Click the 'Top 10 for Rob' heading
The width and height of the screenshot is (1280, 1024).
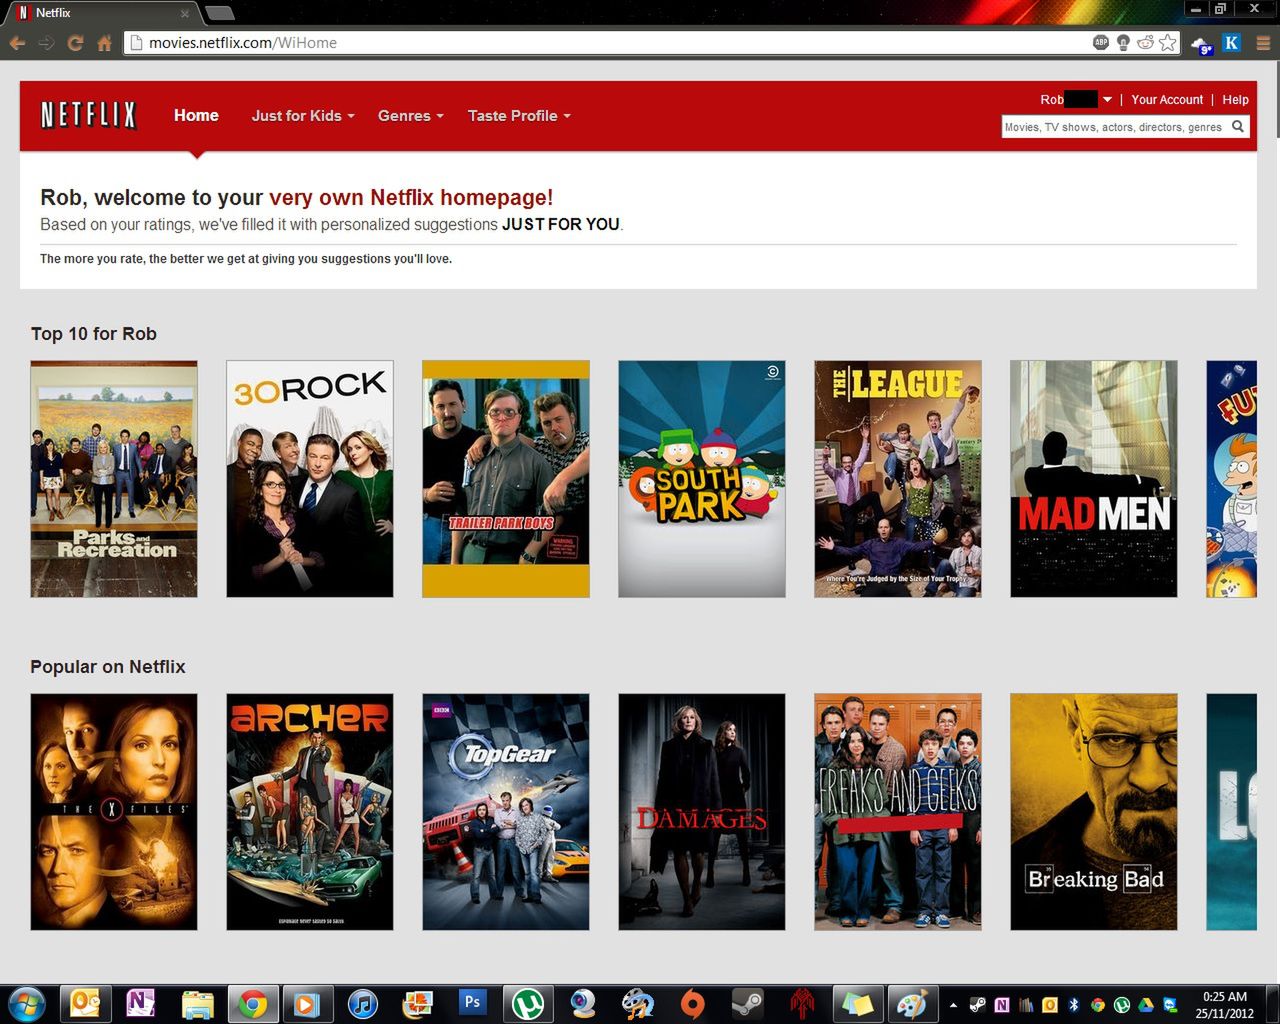click(x=94, y=334)
